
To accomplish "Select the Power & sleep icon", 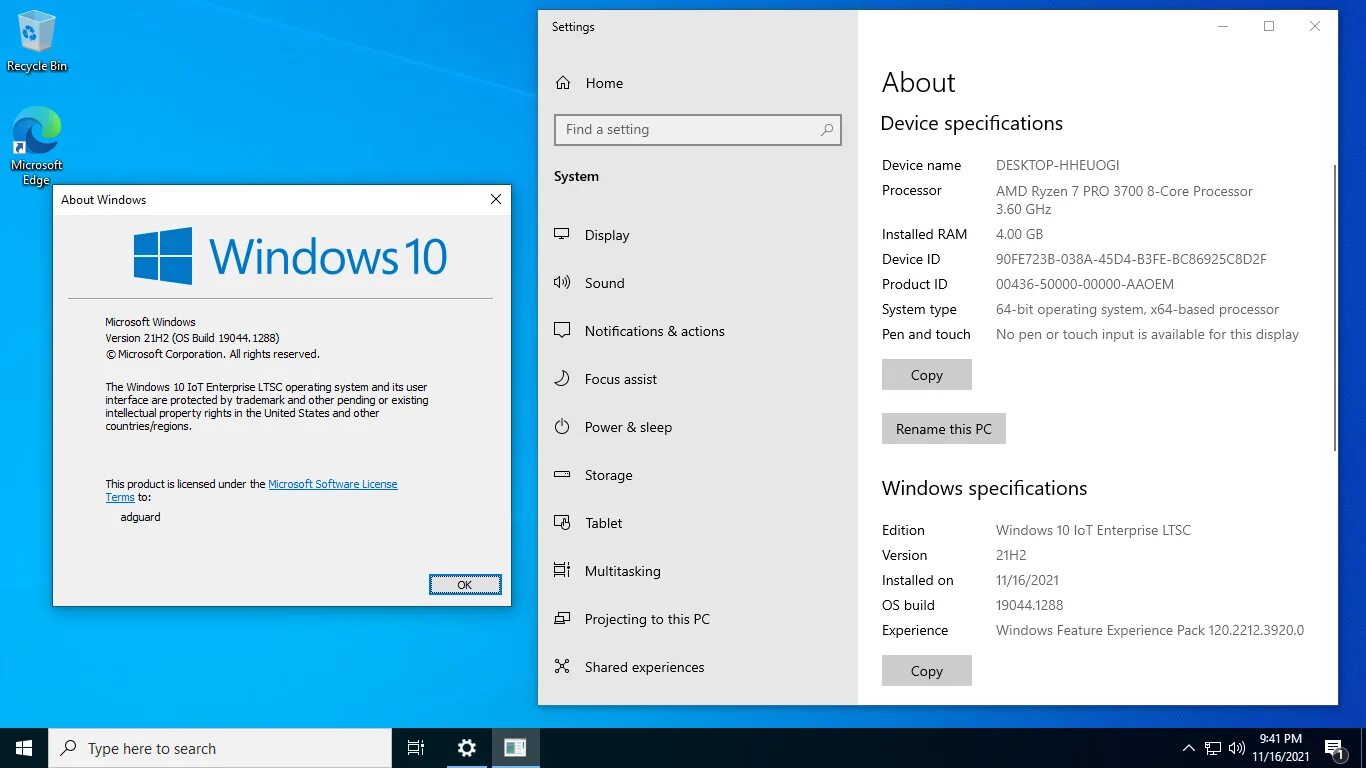I will [x=562, y=427].
